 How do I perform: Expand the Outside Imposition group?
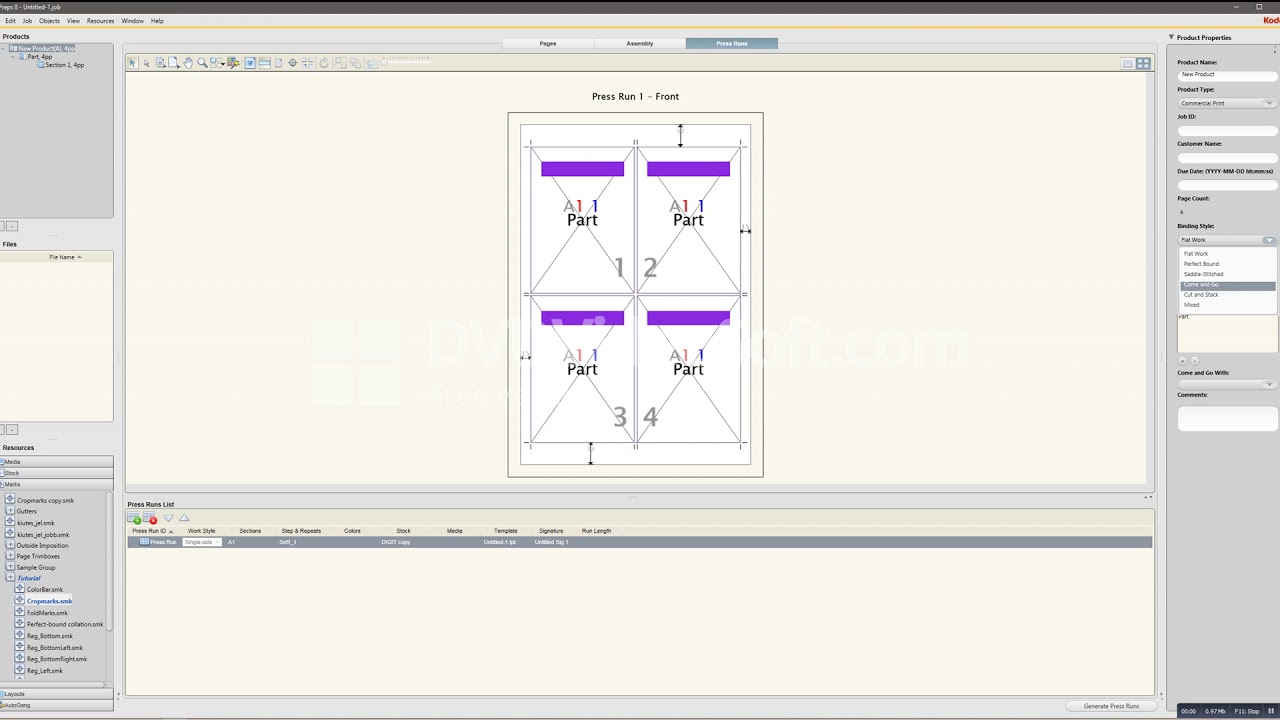[x=10, y=545]
